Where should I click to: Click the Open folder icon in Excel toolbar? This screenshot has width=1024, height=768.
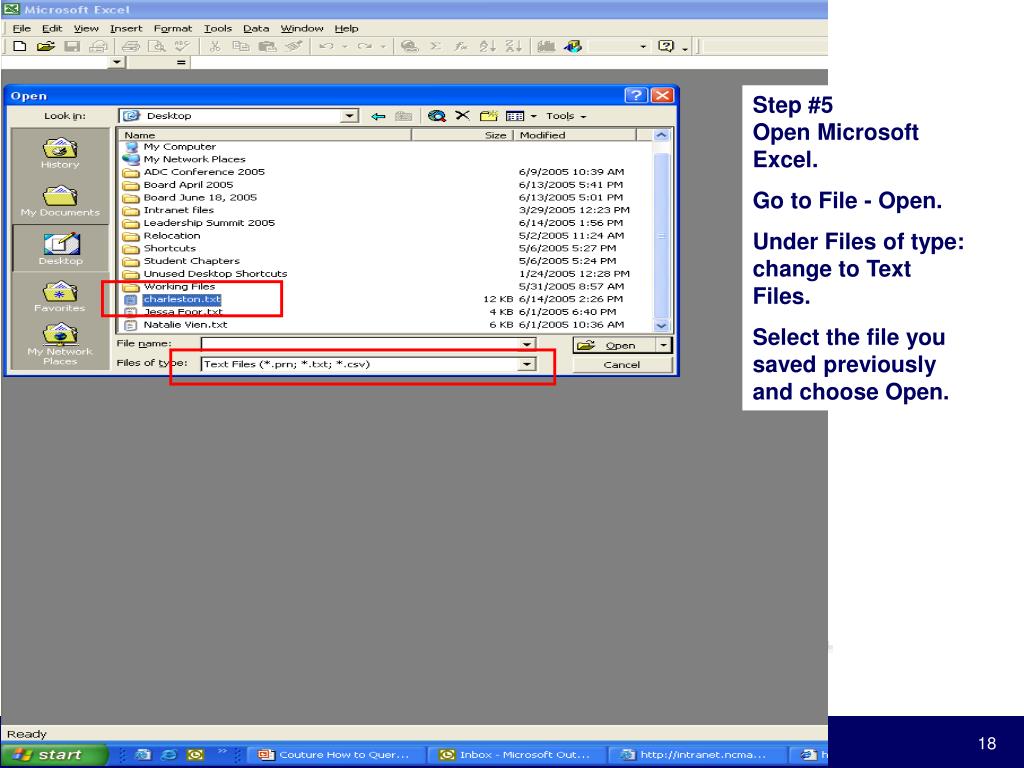46,46
